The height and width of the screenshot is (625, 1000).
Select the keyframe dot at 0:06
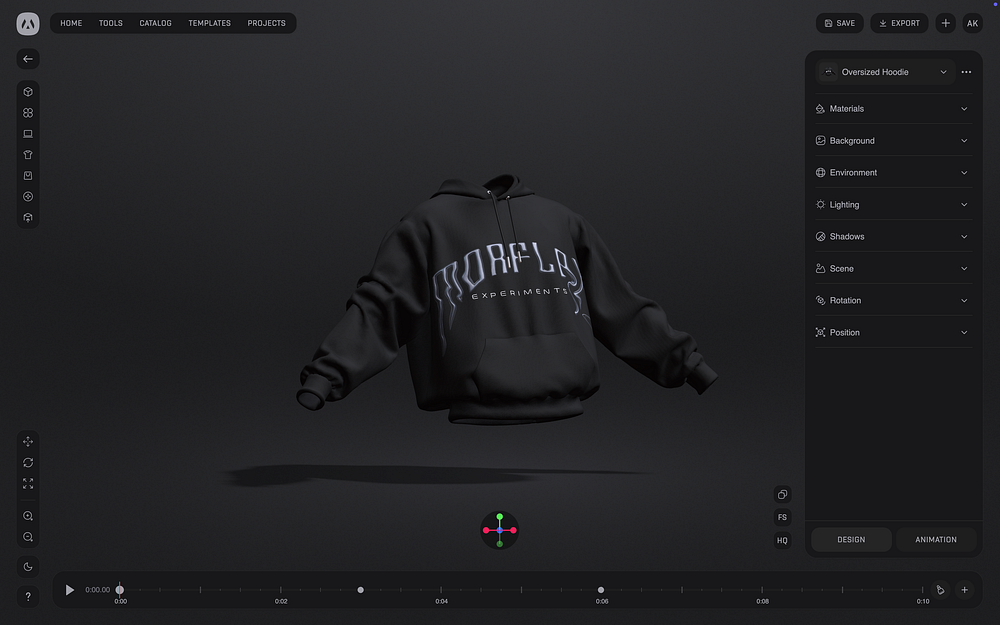601,590
